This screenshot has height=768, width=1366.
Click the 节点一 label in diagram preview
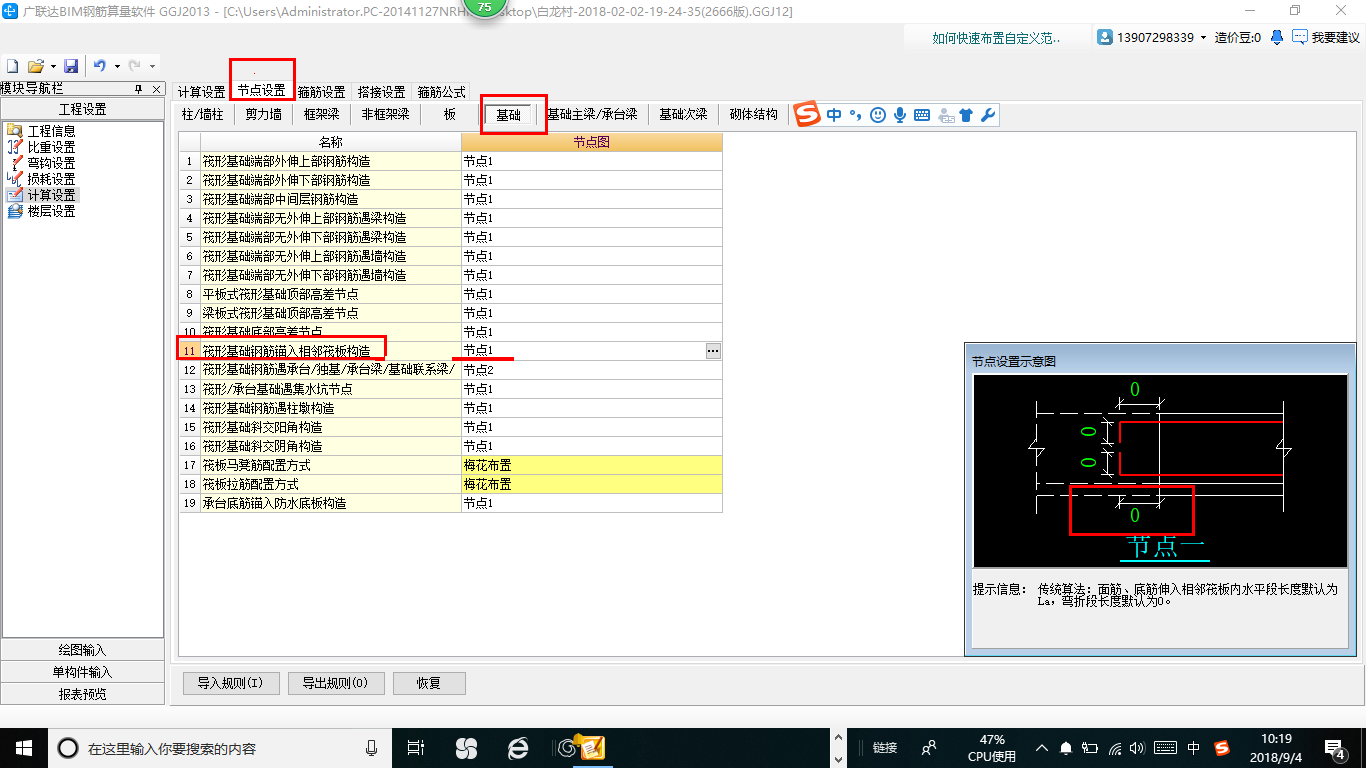pos(1164,546)
